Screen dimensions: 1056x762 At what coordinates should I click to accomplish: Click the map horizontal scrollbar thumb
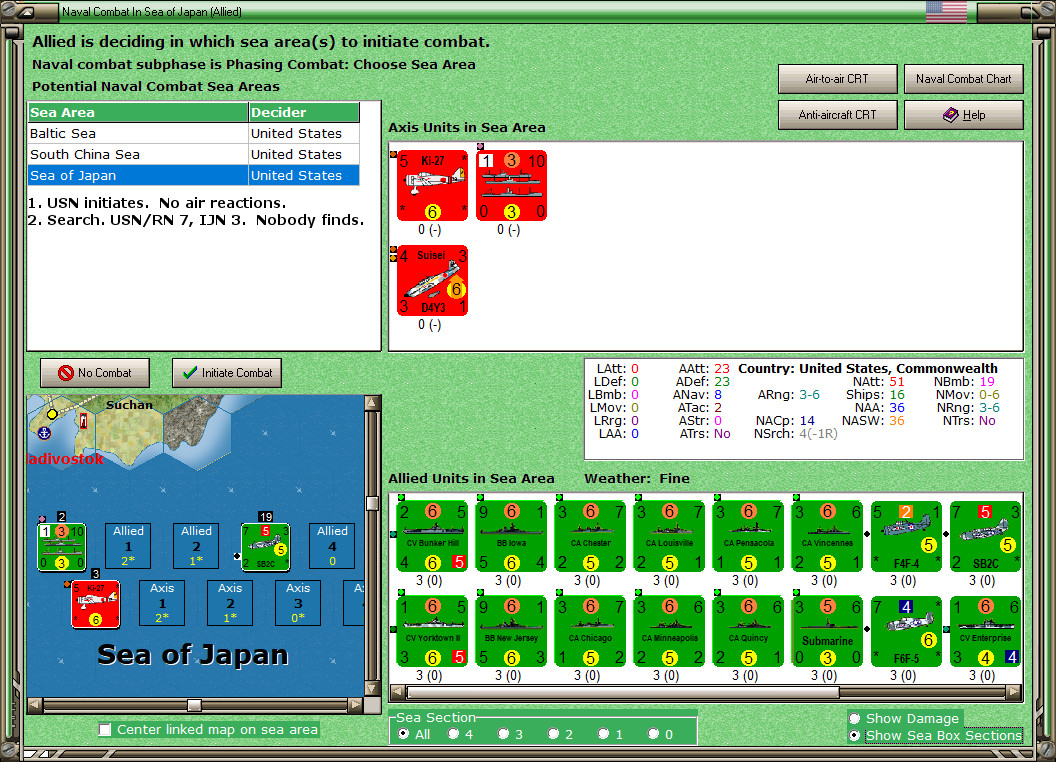[x=194, y=705]
